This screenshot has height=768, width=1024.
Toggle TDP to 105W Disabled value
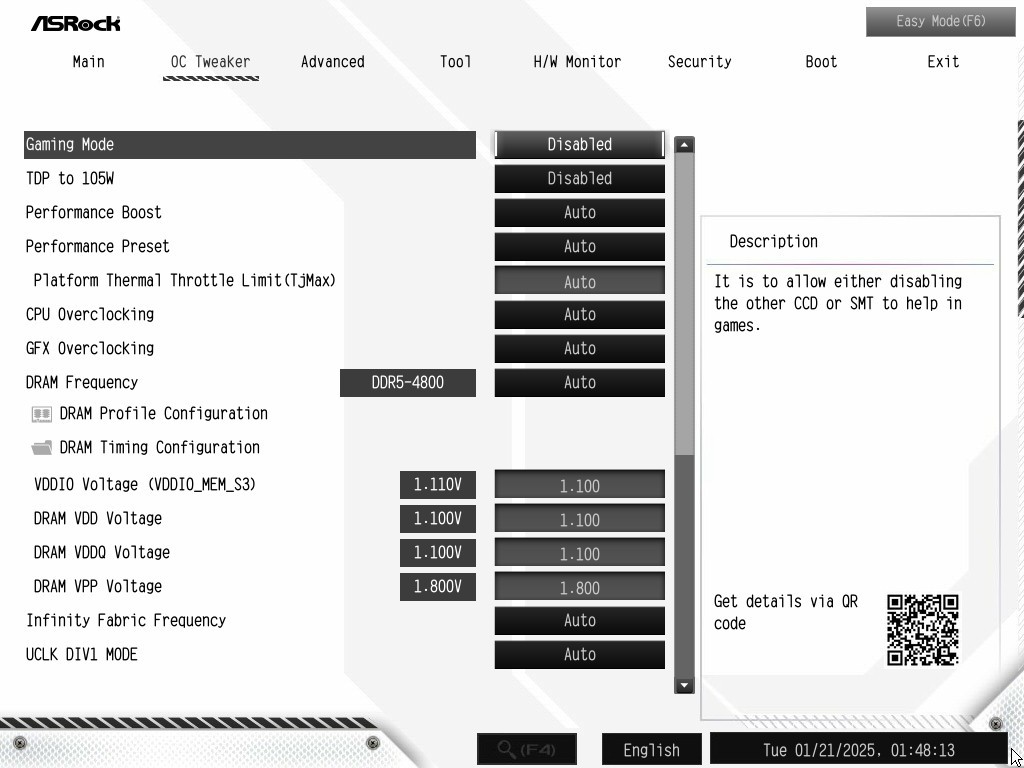click(579, 178)
